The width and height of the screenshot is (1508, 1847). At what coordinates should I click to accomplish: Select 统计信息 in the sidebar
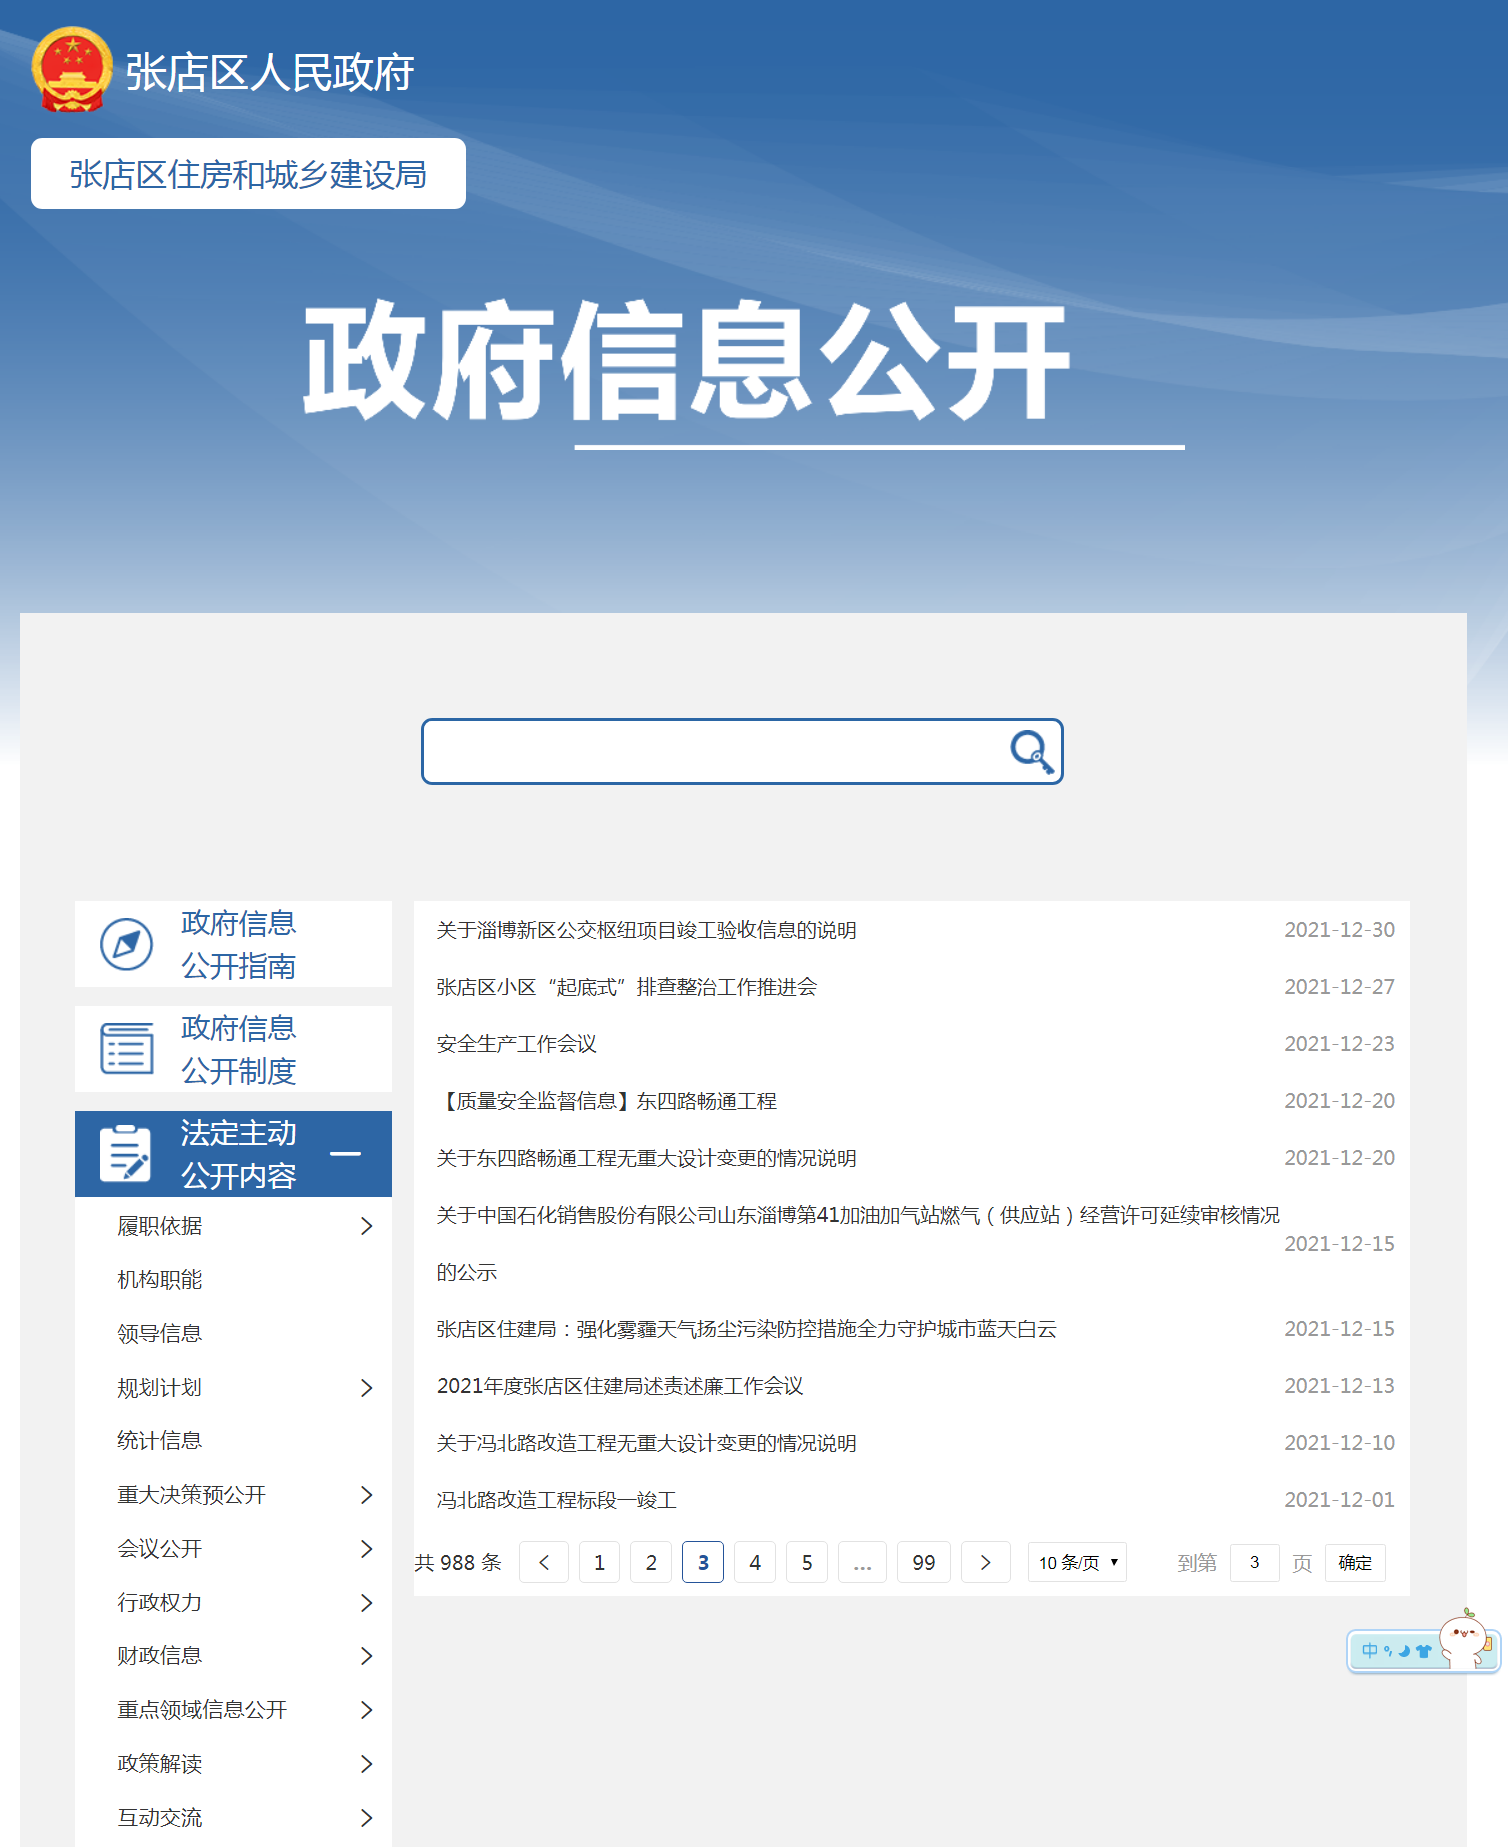(x=160, y=1441)
